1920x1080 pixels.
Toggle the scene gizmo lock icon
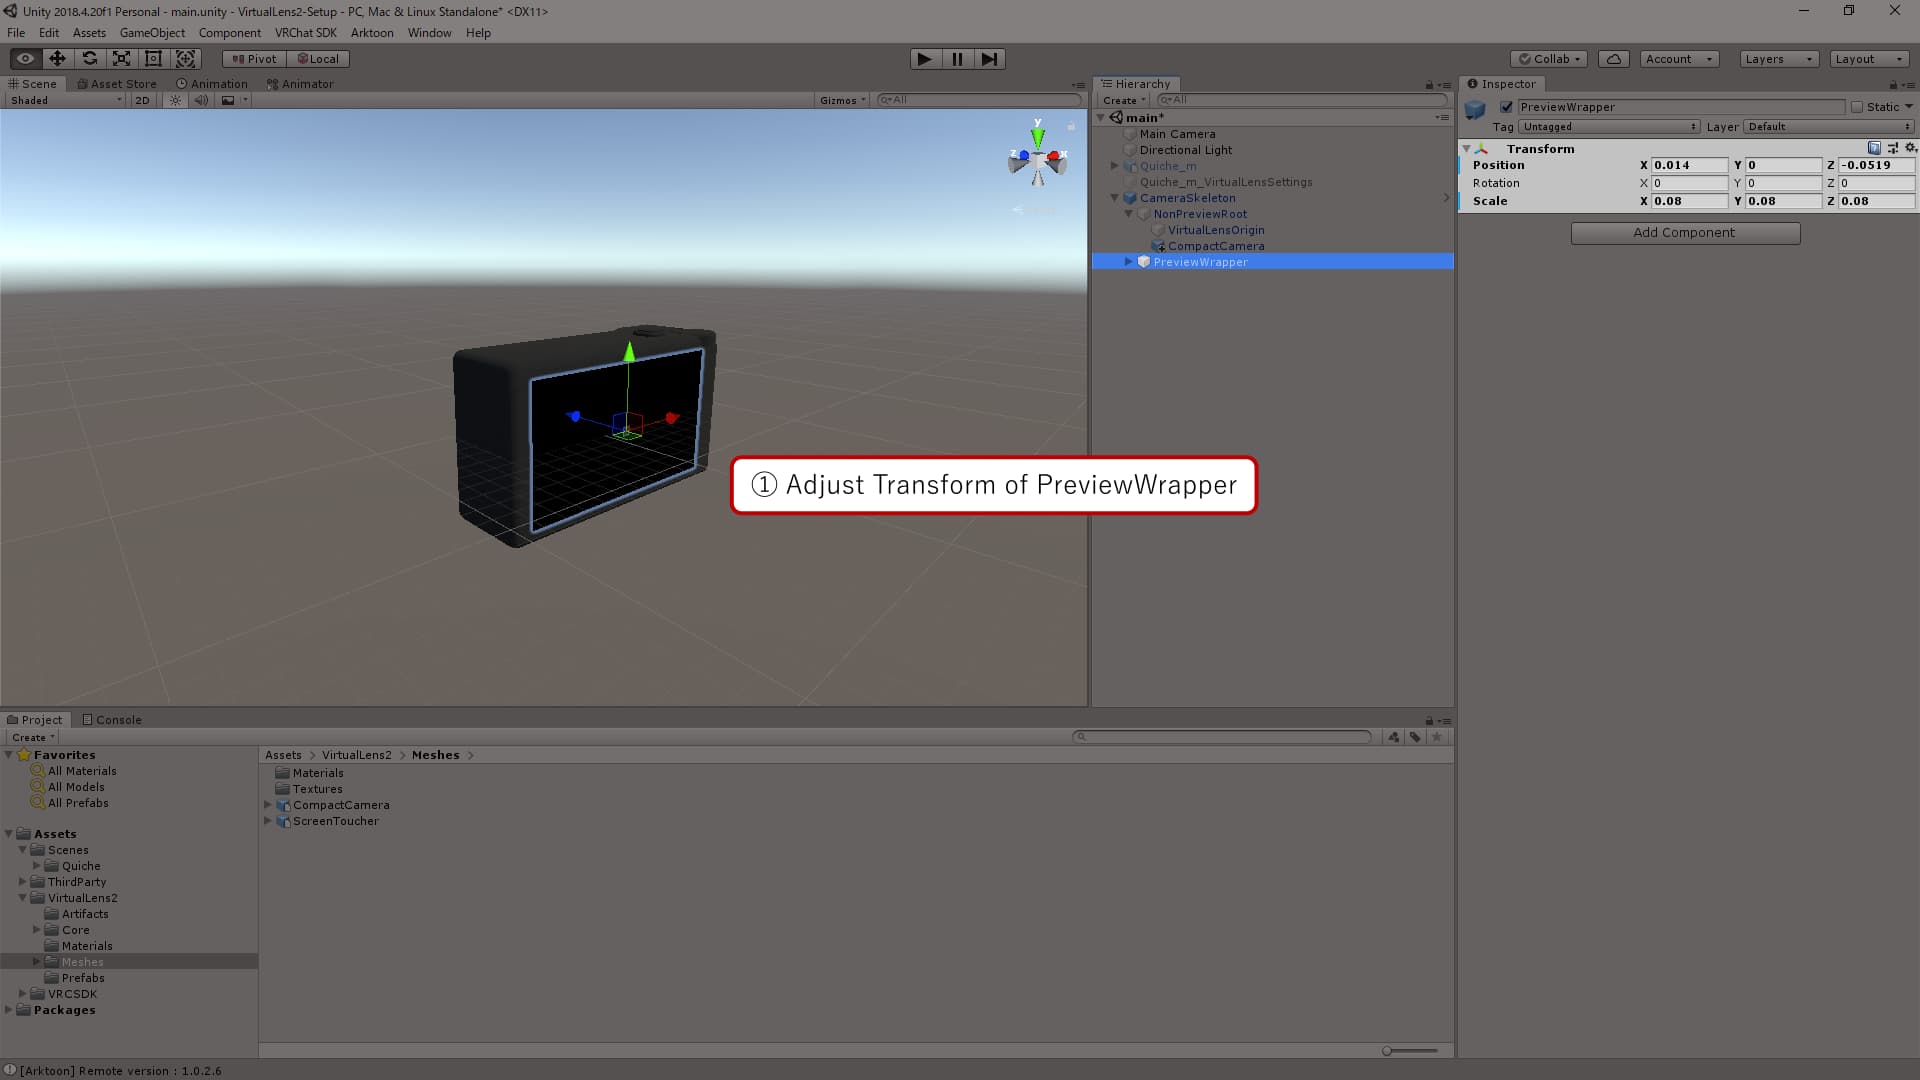tap(1071, 126)
